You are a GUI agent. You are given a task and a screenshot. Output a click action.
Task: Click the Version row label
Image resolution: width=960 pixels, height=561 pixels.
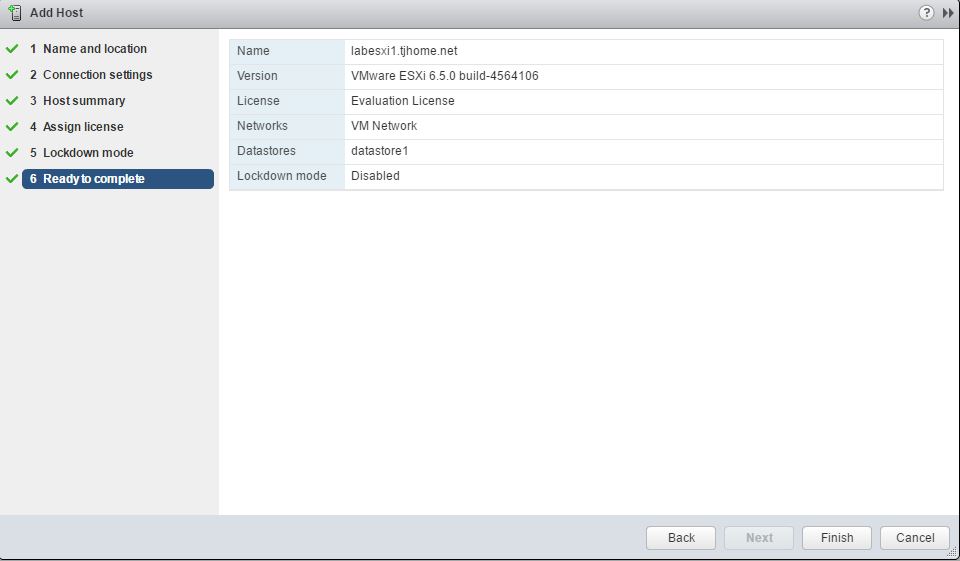257,76
